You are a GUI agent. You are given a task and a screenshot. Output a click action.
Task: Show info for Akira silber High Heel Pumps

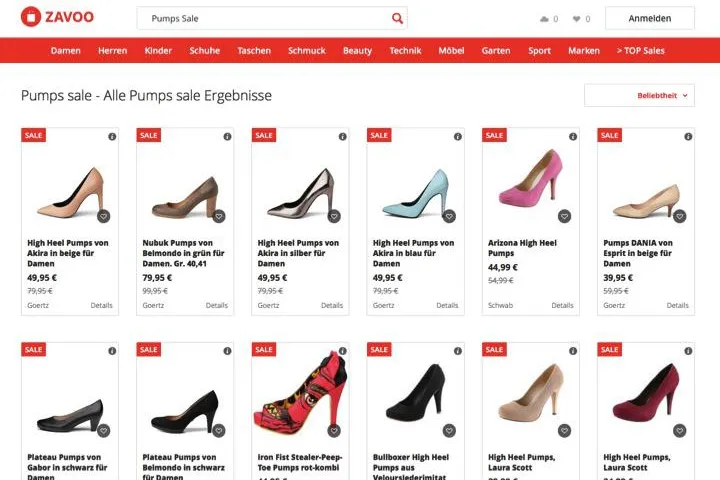click(343, 136)
